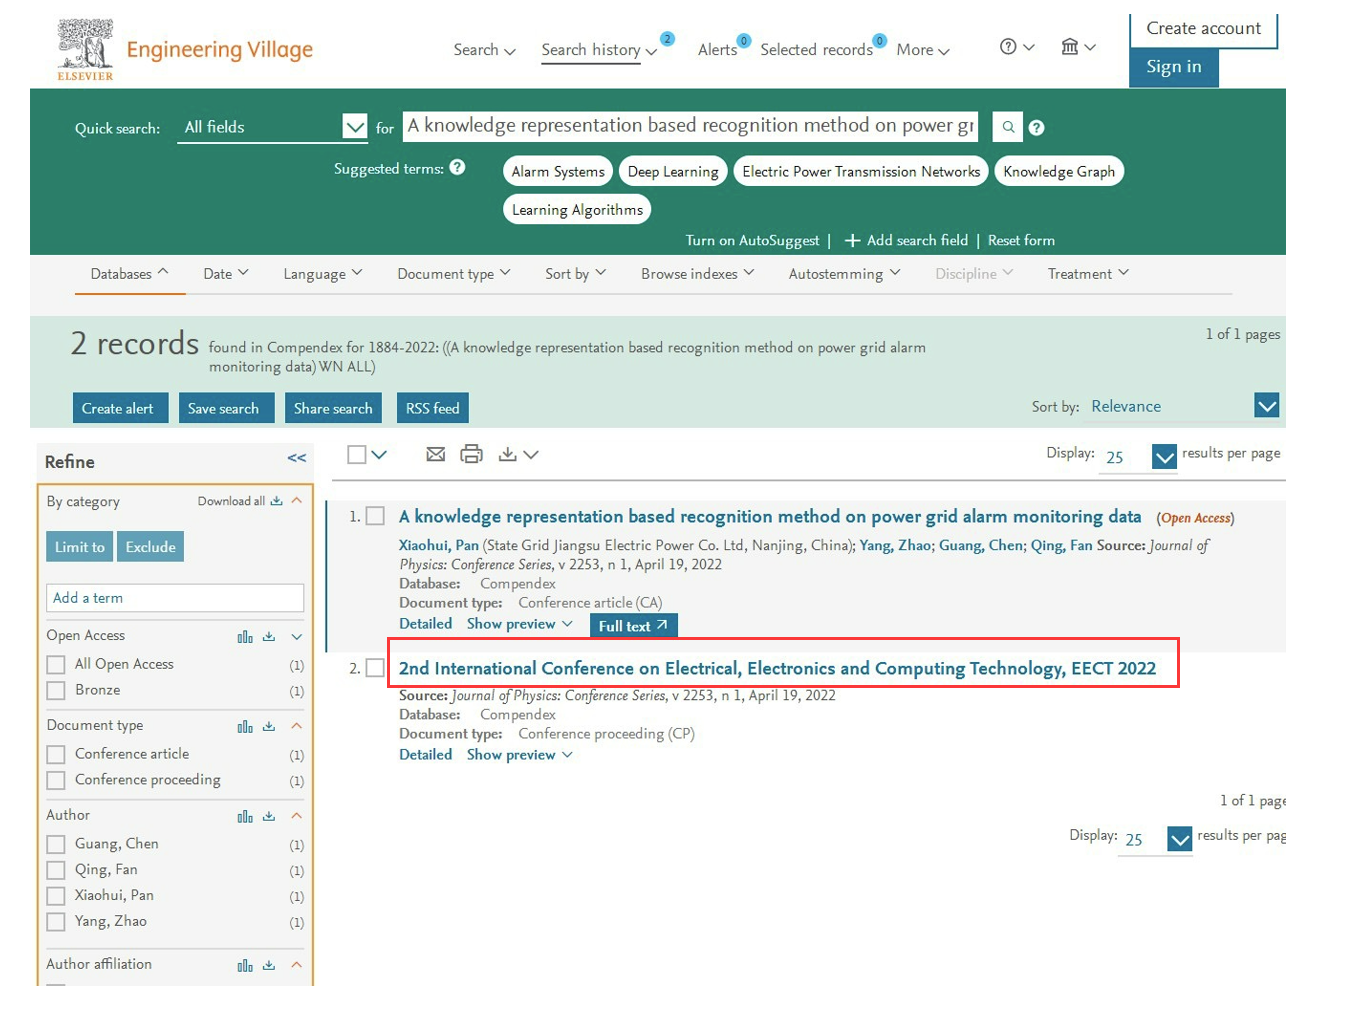The image size is (1369, 1027).
Task: Collapse Refine panel with double arrow
Action: pos(297,458)
